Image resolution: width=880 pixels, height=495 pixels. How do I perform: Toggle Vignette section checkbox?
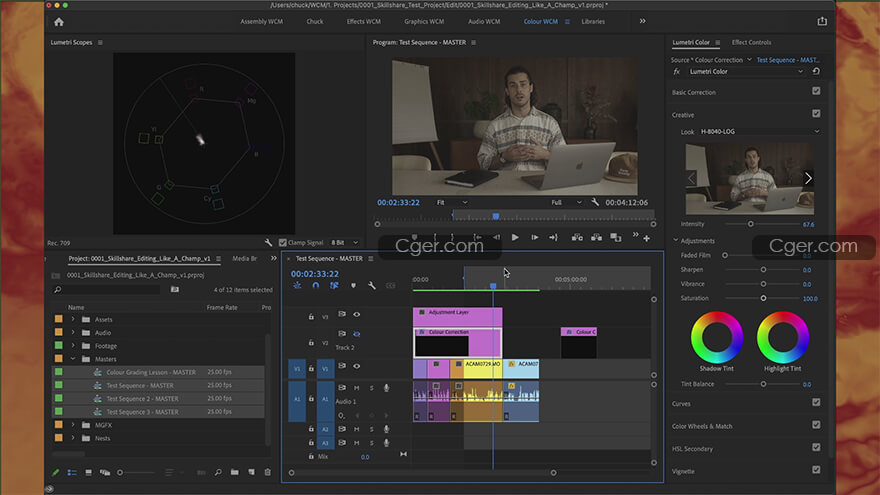coord(816,470)
